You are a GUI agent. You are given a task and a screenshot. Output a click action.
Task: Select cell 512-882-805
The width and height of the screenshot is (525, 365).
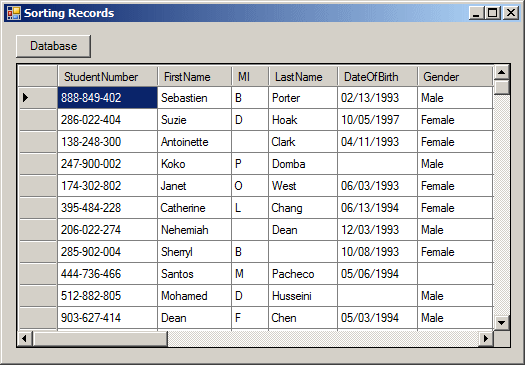pos(107,296)
